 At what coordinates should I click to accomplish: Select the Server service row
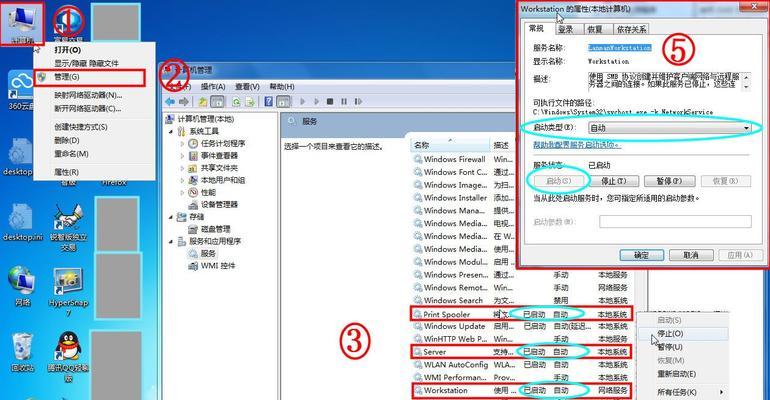pos(522,352)
